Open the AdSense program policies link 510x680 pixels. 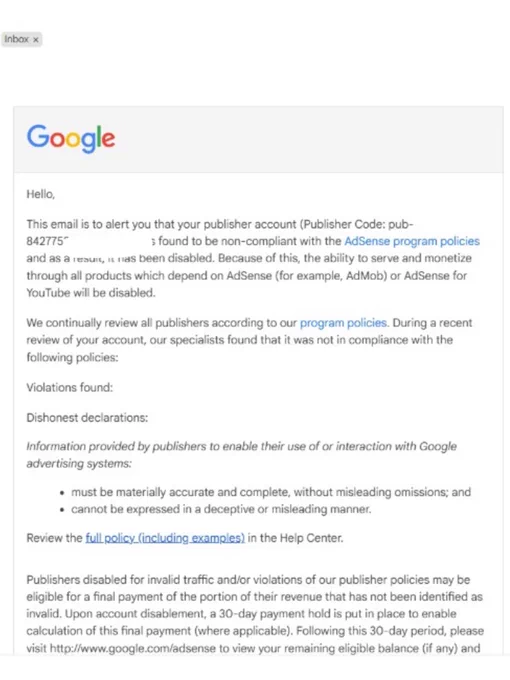(x=412, y=241)
